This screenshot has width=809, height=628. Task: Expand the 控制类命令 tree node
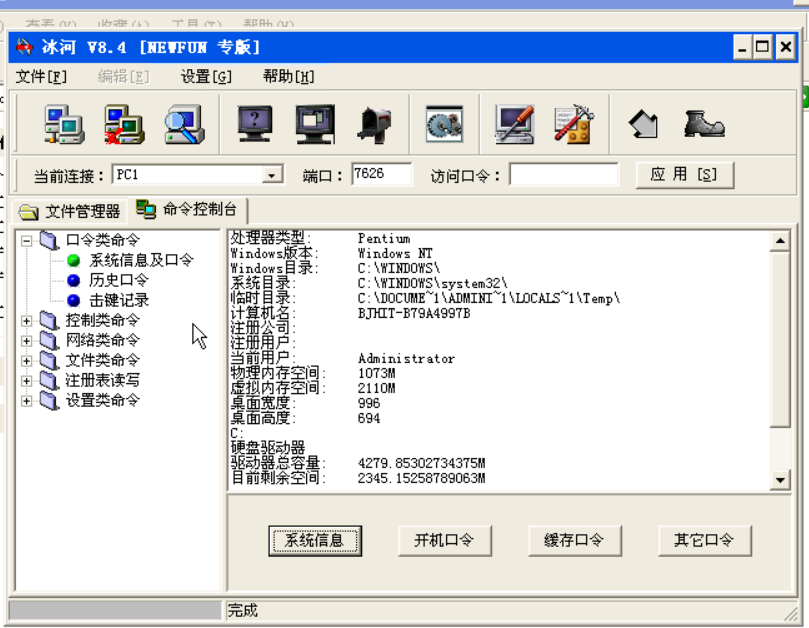(x=26, y=320)
